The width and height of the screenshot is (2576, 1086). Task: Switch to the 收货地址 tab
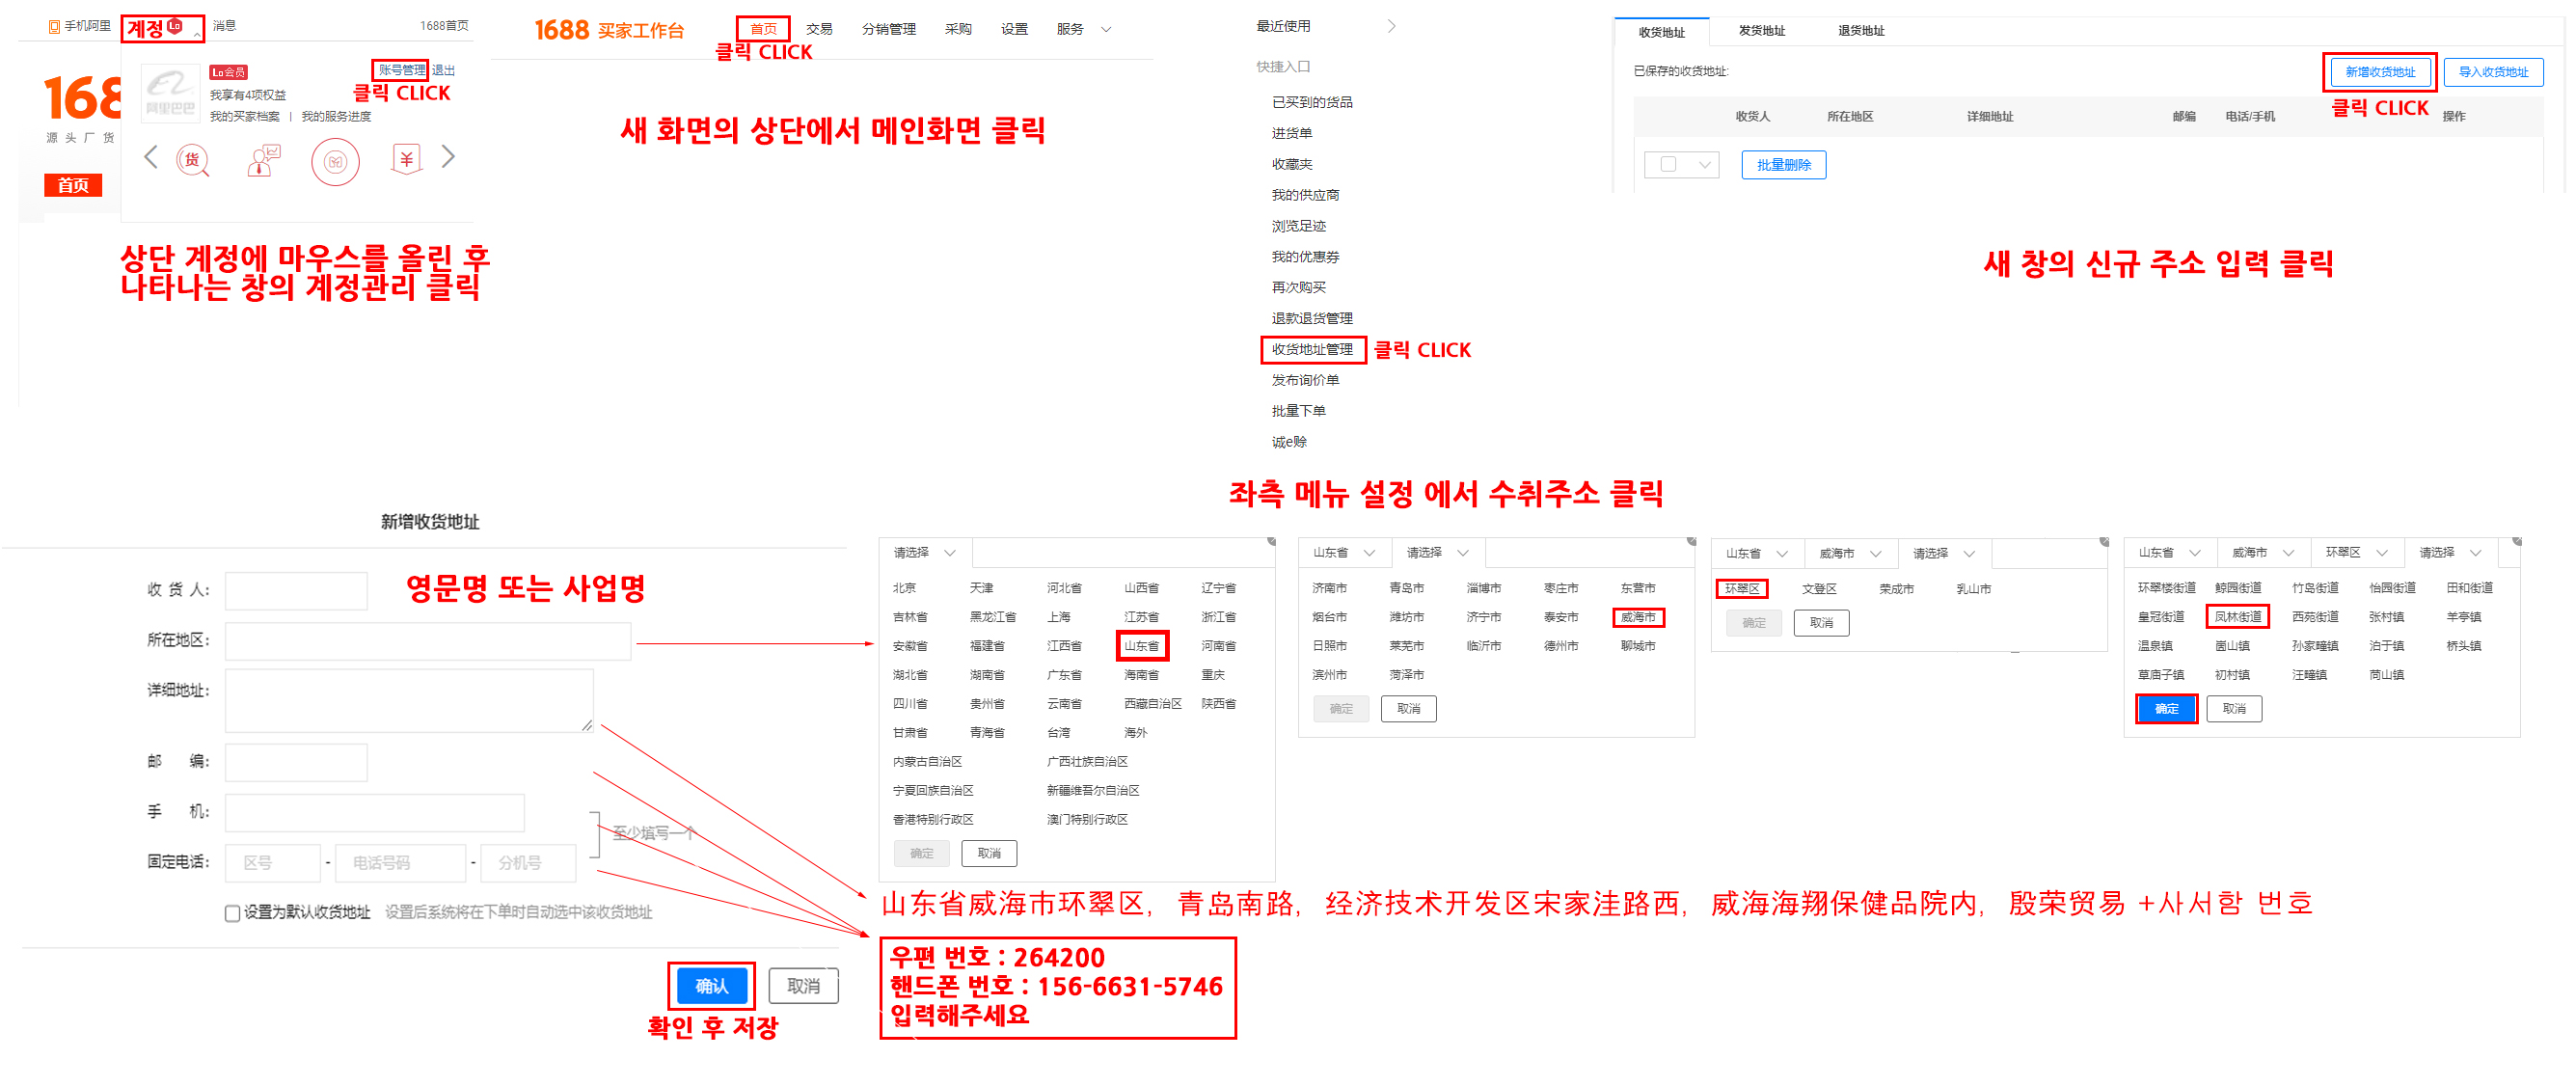tap(1661, 32)
